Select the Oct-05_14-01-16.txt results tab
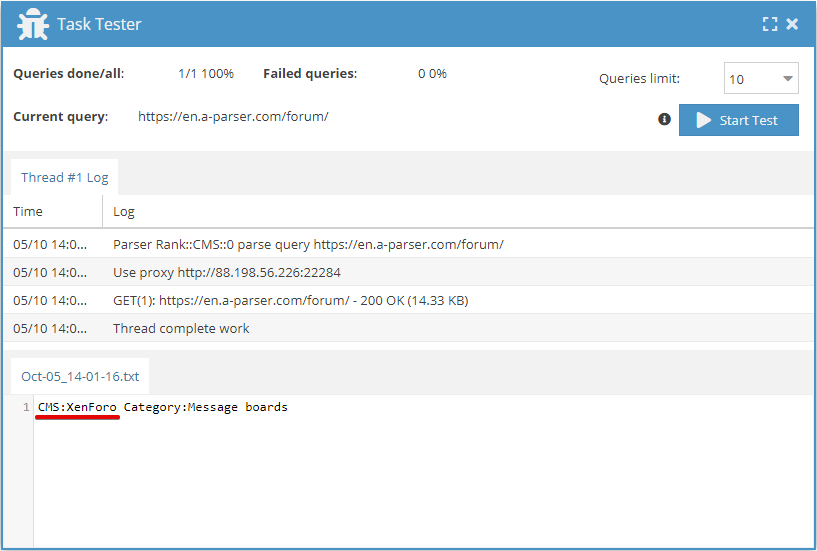The height and width of the screenshot is (551, 817). 80,377
